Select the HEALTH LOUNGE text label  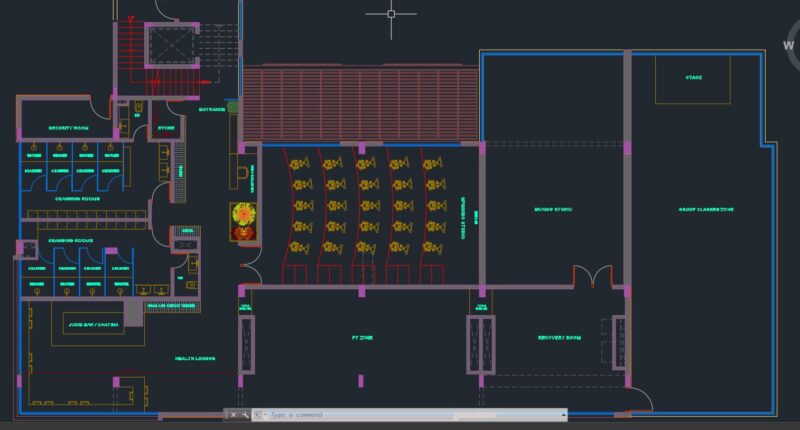click(195, 359)
